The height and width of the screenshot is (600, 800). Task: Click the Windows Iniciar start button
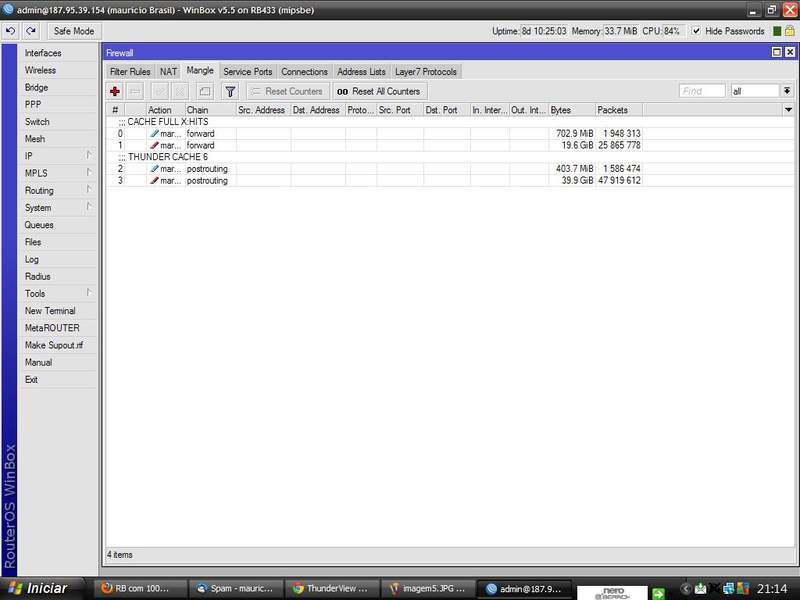[x=40, y=588]
